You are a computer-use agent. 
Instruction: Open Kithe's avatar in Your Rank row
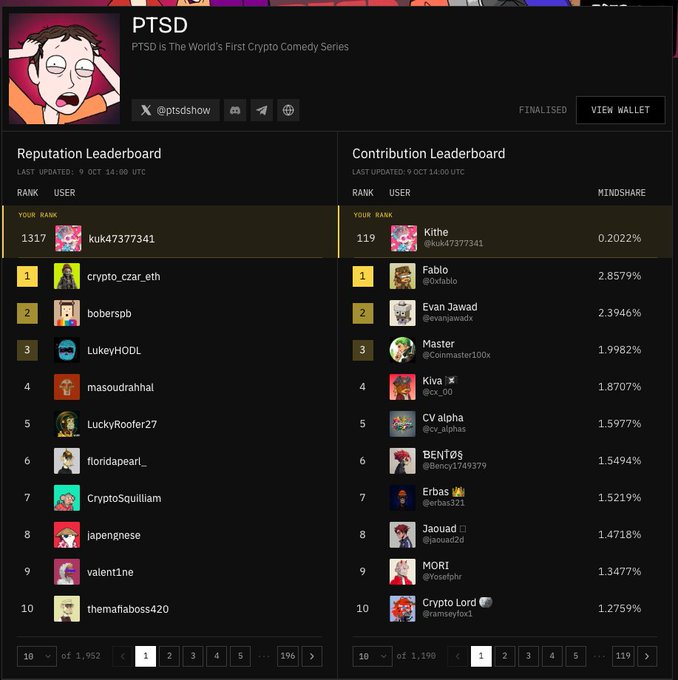pos(404,238)
